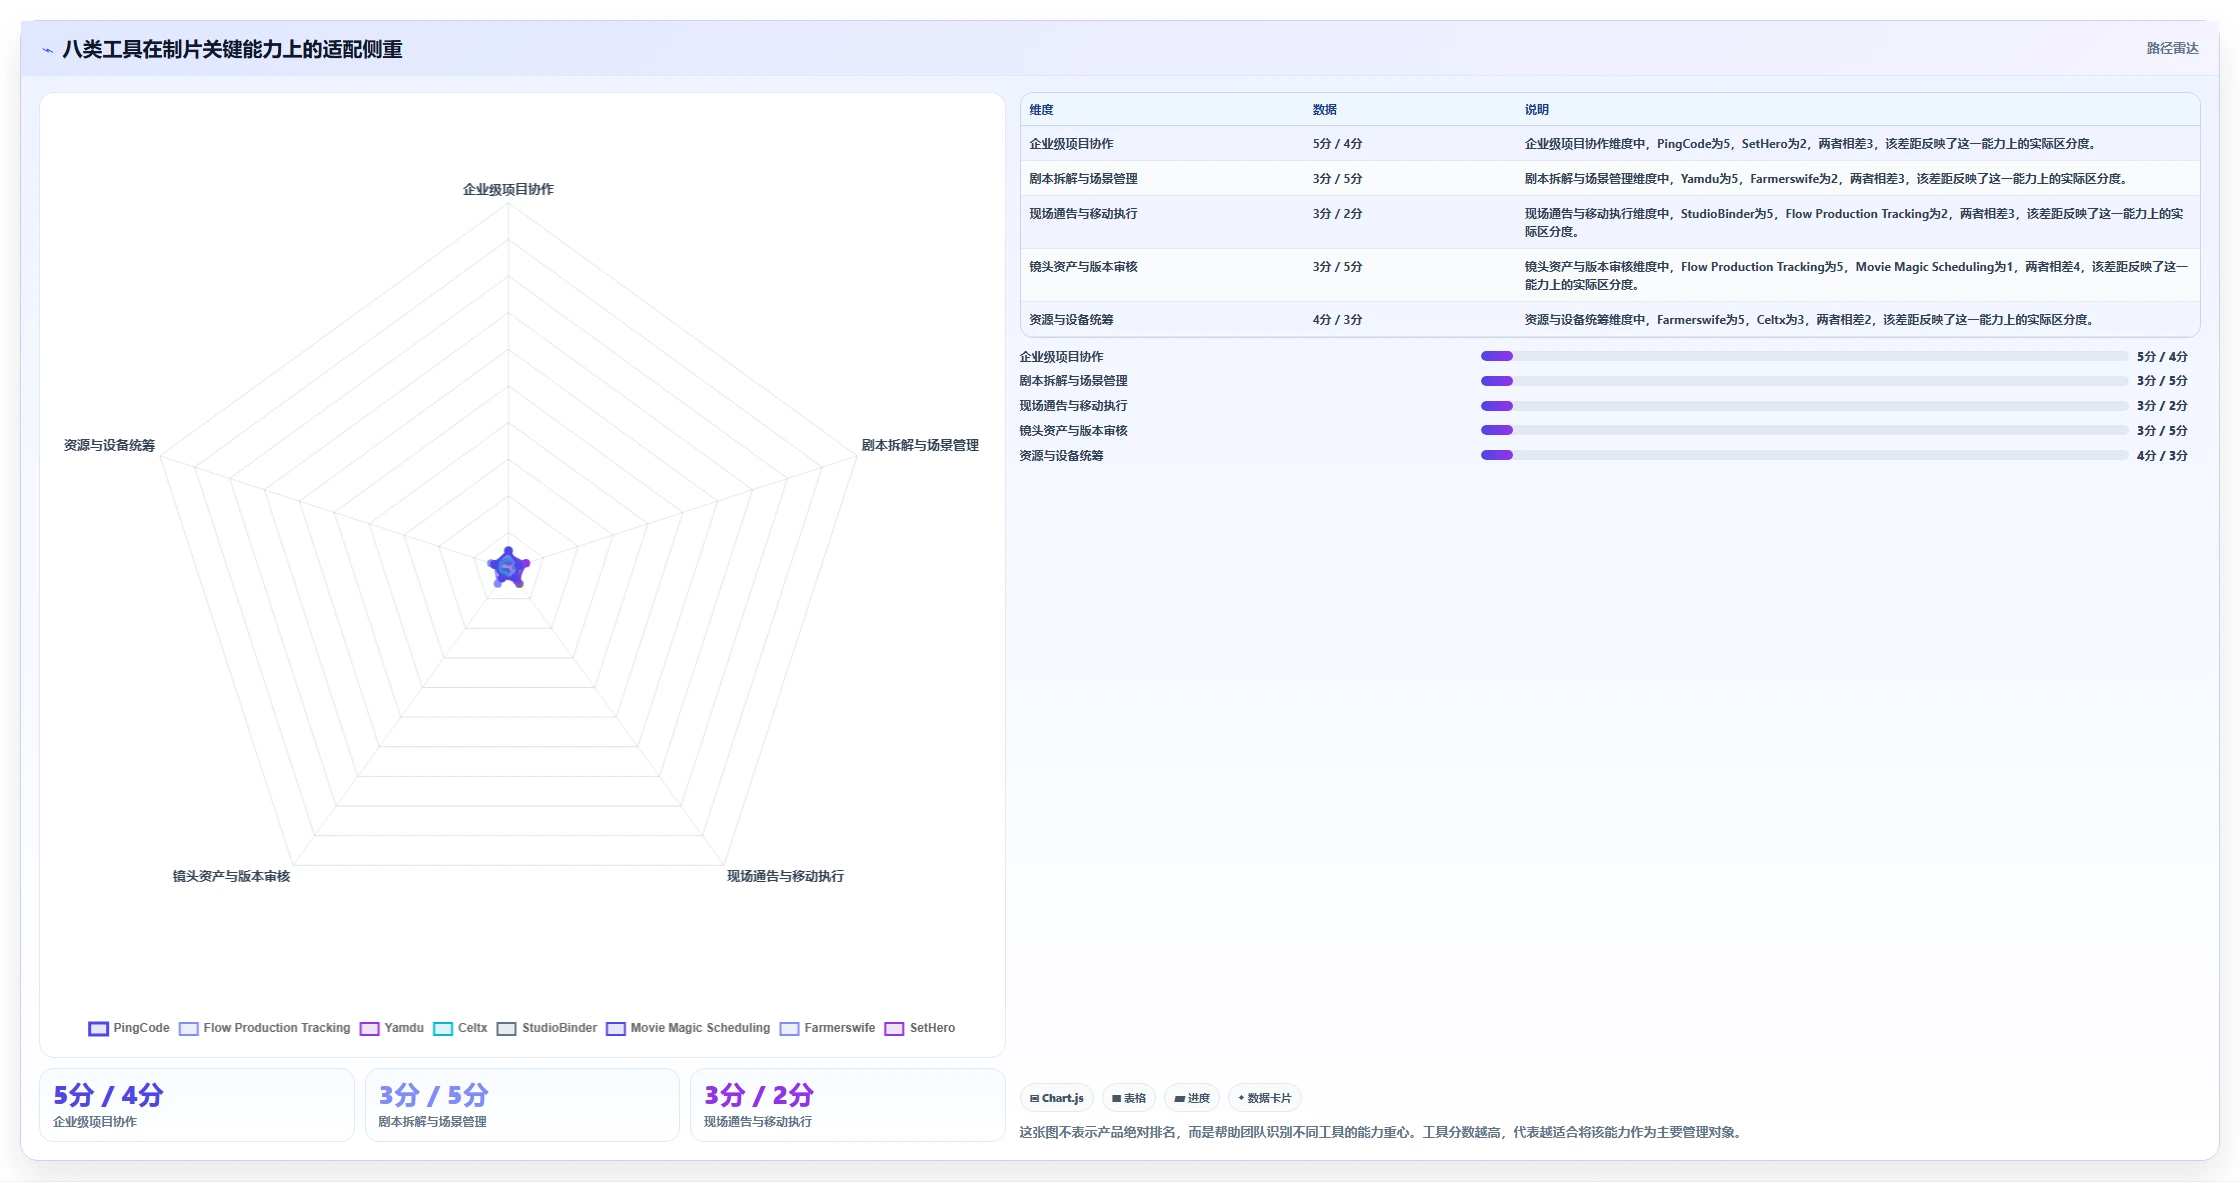Click the 4分 / 3分 value in the table
The width and height of the screenshot is (2240, 1182).
[x=1337, y=320]
